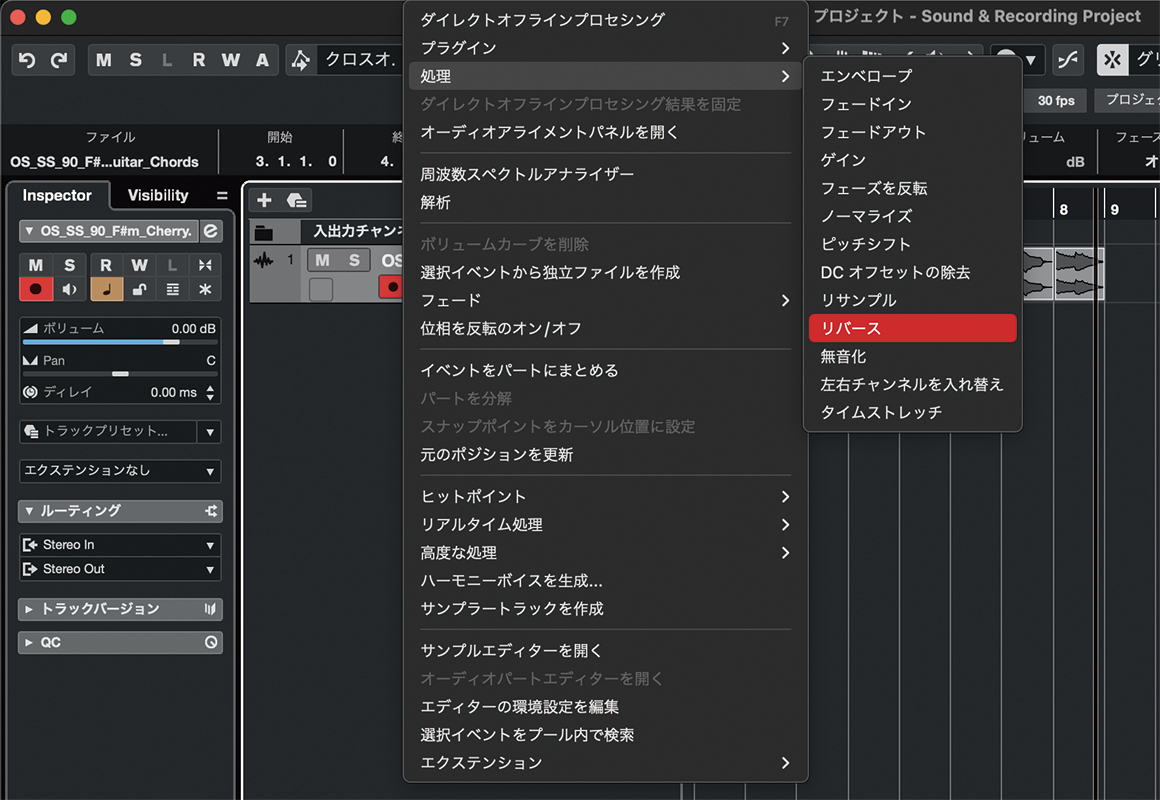Click the auto-scroll icon beside クロスオ
Viewport: 1160px width, 800px height.
tap(300, 60)
